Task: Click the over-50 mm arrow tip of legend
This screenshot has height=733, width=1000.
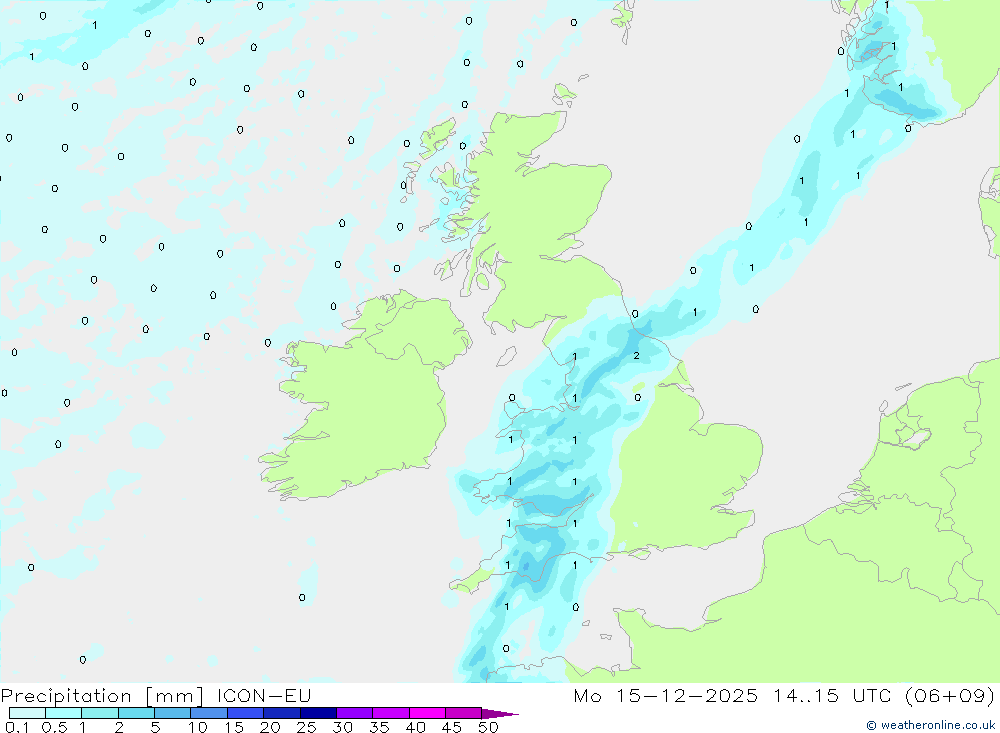Action: 500,714
